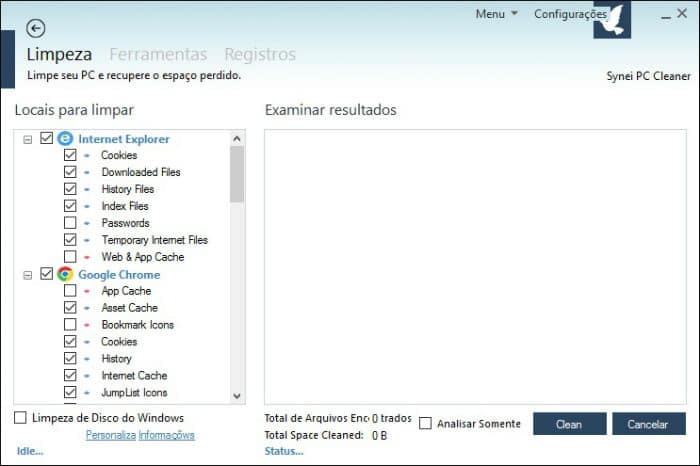
Task: Collapse the Internet Explorer tree node
Action: point(28,140)
